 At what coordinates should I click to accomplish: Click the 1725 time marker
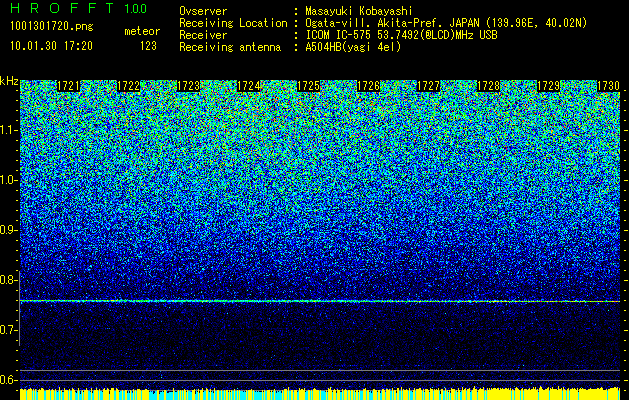pyautogui.click(x=308, y=86)
